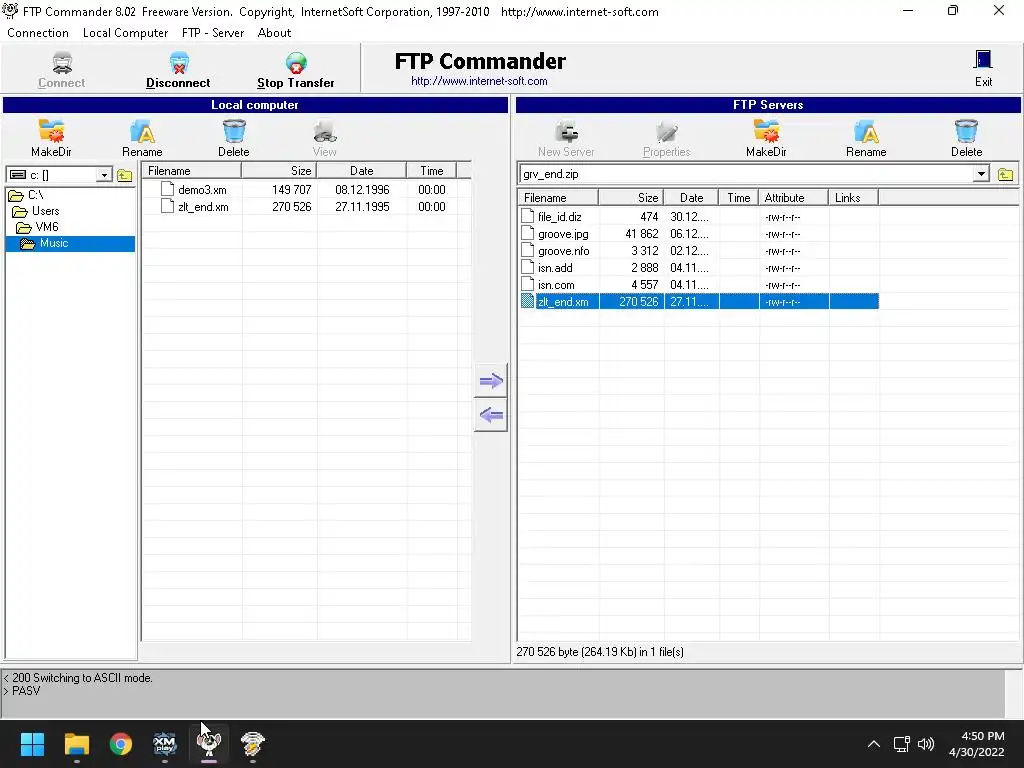Sort remote files by Size header
This screenshot has width=1024, height=768.
[631, 198]
